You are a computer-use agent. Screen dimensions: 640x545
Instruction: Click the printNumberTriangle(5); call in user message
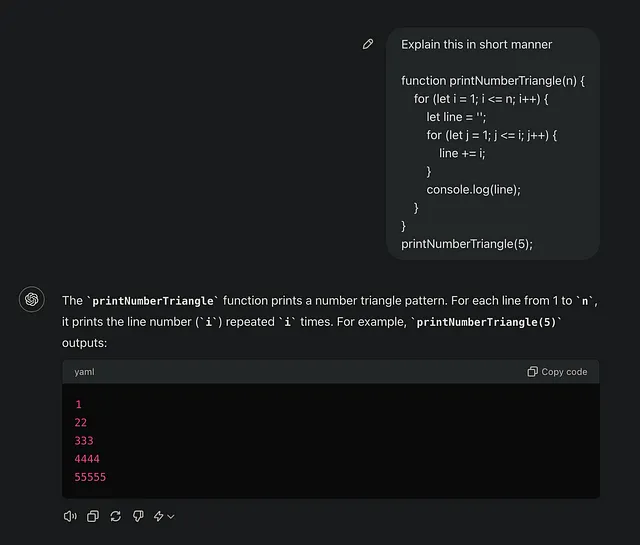pos(467,244)
